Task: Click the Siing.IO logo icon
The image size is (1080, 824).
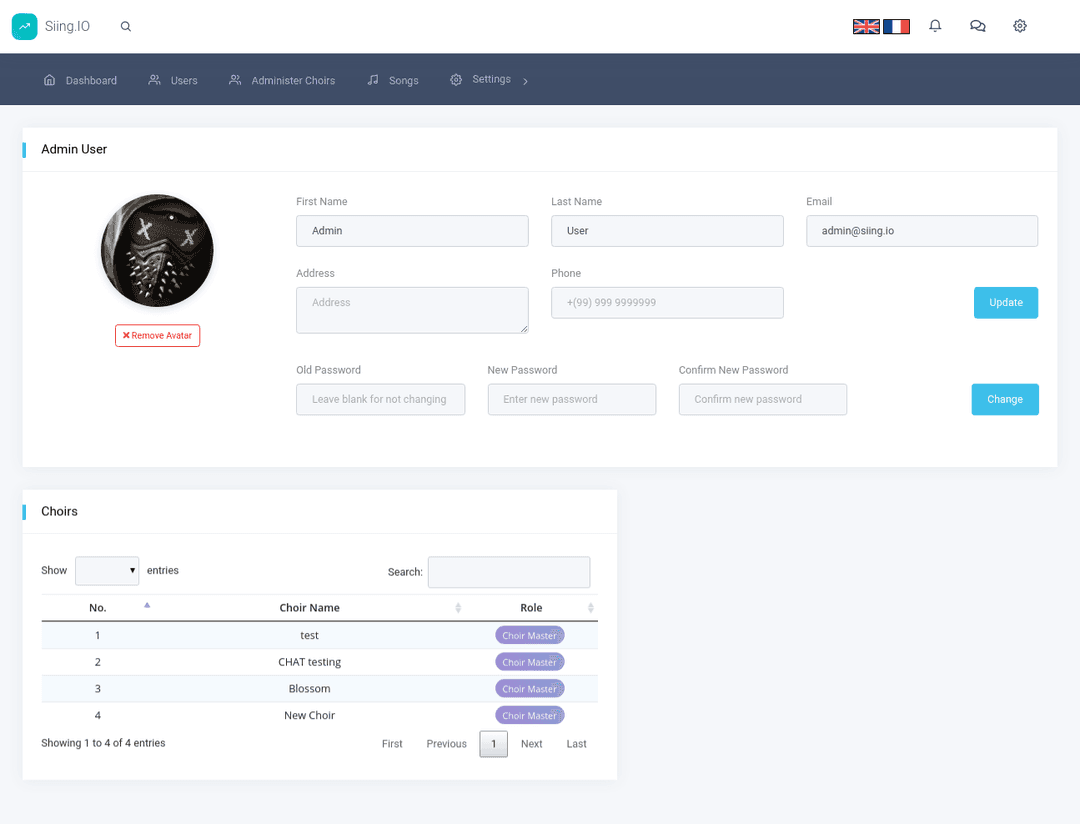Action: 25,26
